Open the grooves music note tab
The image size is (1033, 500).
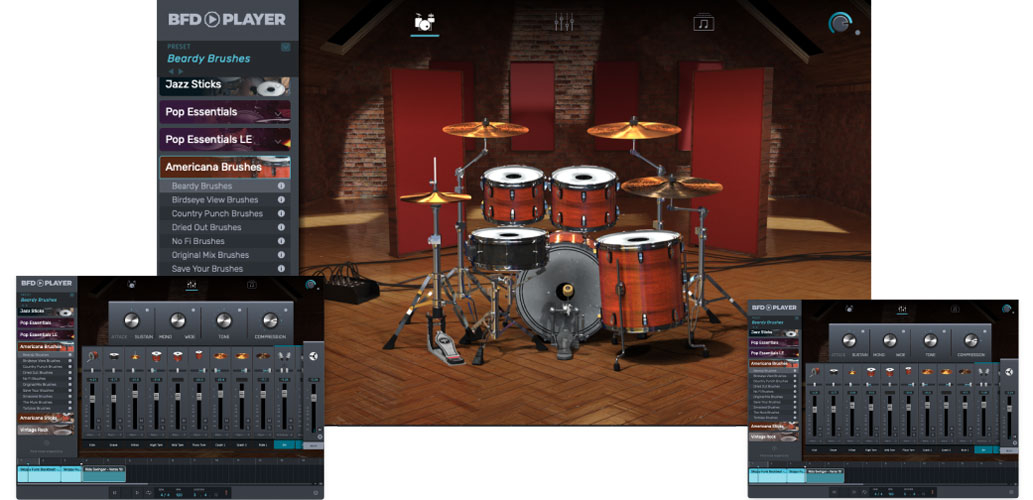pyautogui.click(x=704, y=22)
